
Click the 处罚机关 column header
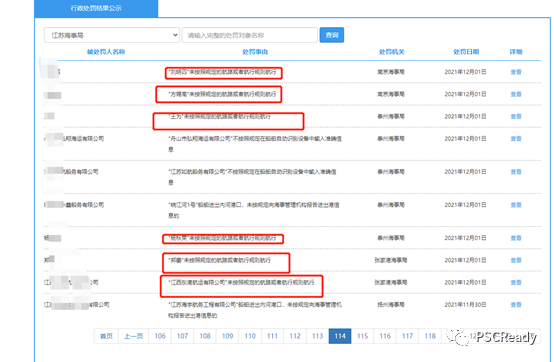[391, 52]
